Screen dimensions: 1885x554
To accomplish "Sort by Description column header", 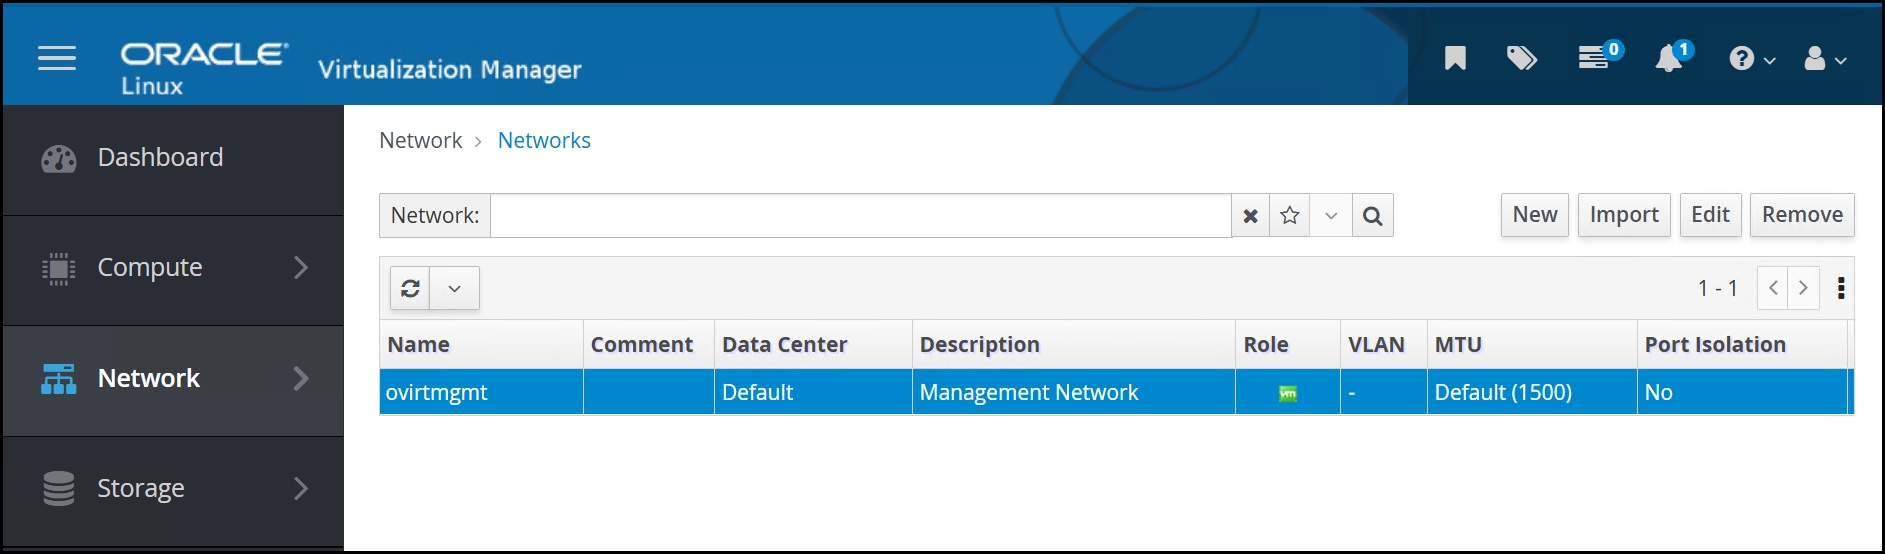I will [x=1074, y=345].
